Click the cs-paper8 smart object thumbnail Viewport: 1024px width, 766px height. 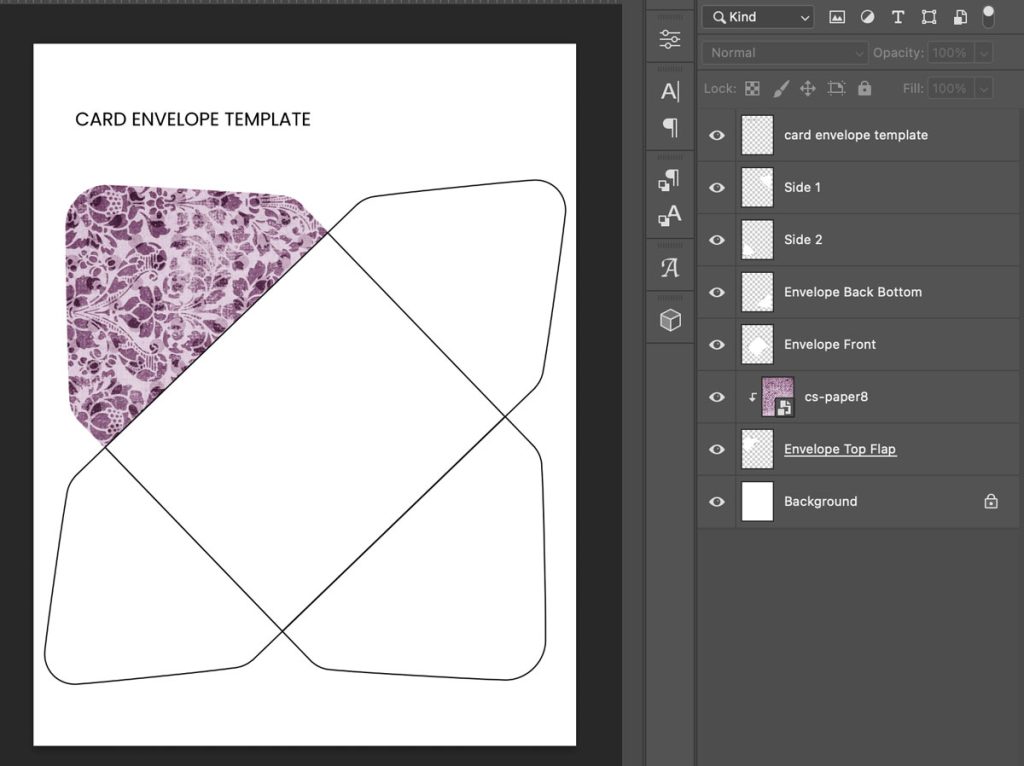[778, 397]
